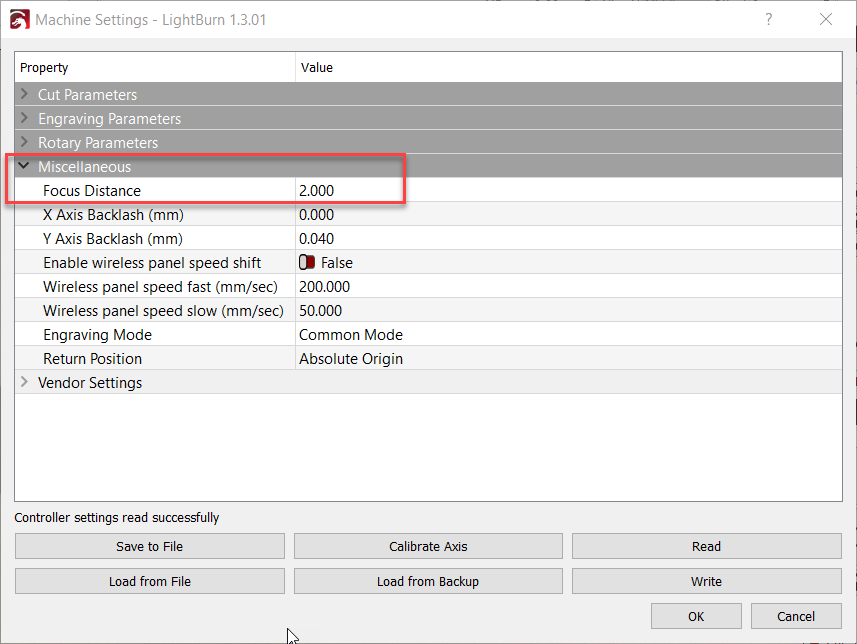
Task: Select the X Axis Backlash (mm) label
Action: pyautogui.click(x=113, y=215)
